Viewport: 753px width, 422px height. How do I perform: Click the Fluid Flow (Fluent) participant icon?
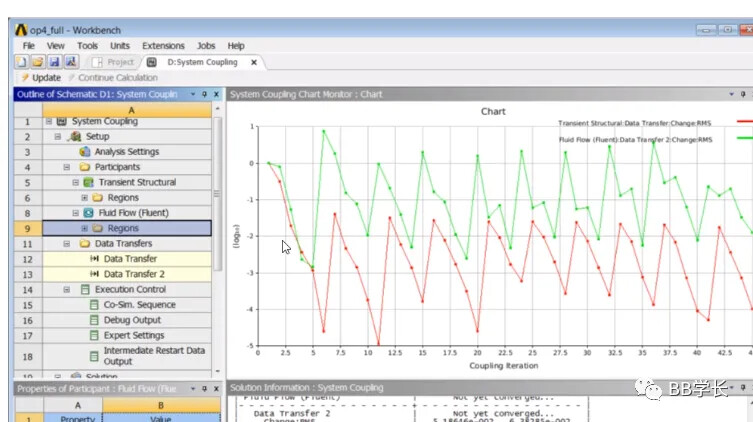point(90,213)
